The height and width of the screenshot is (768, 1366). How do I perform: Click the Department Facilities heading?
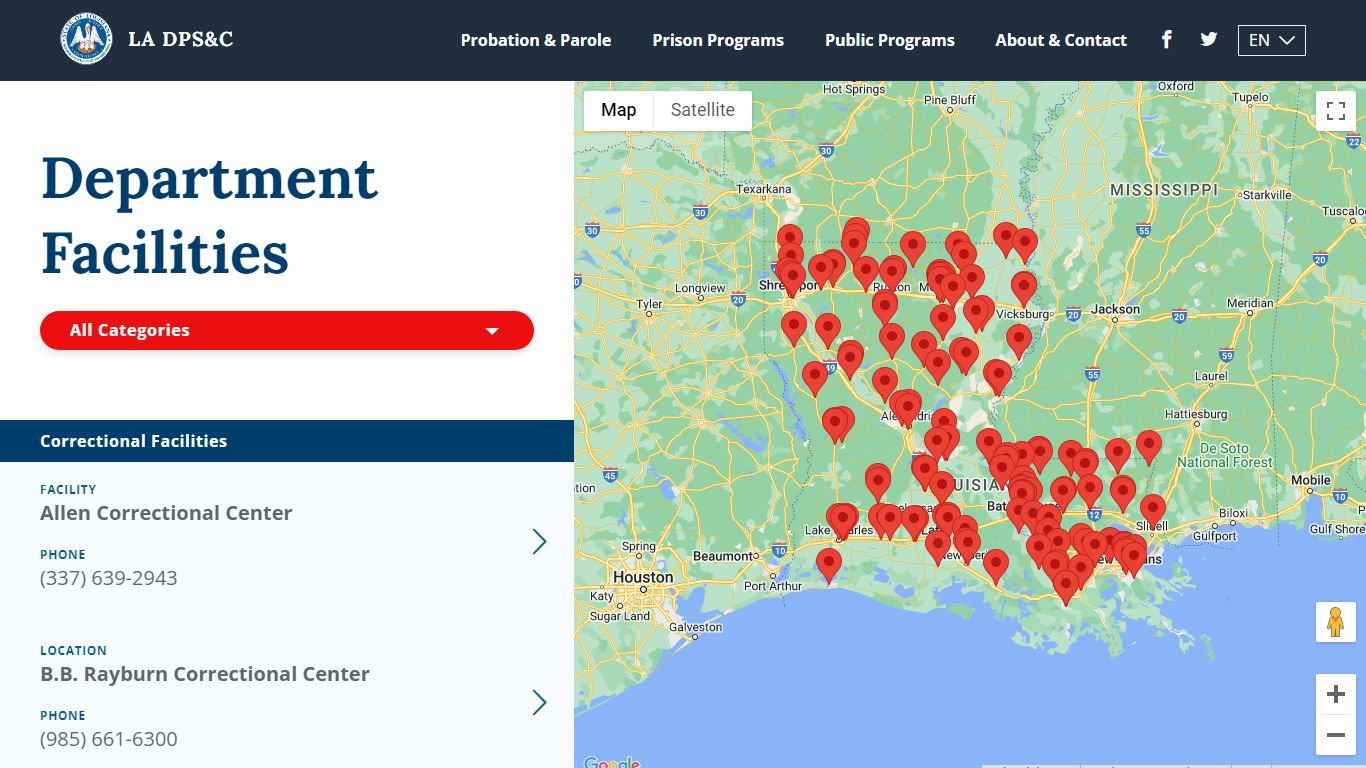(x=209, y=215)
